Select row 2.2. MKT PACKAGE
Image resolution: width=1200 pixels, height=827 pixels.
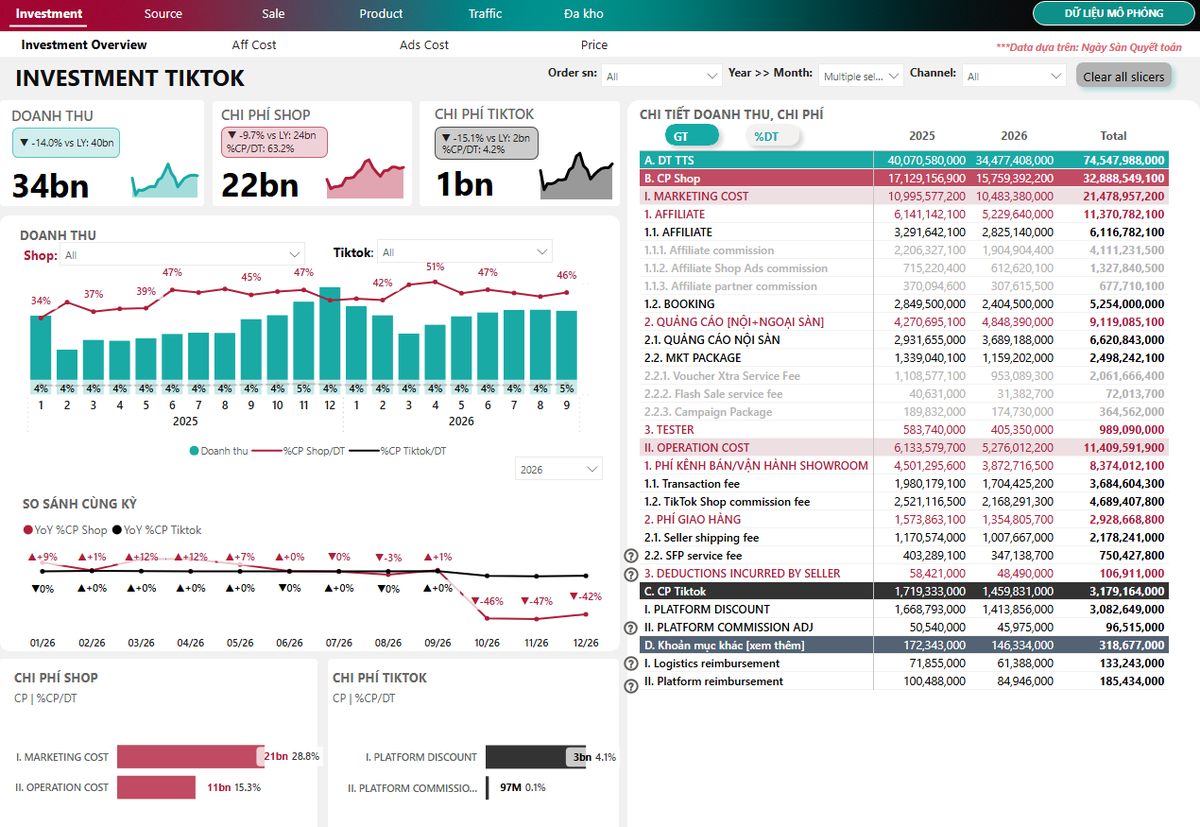(903, 358)
